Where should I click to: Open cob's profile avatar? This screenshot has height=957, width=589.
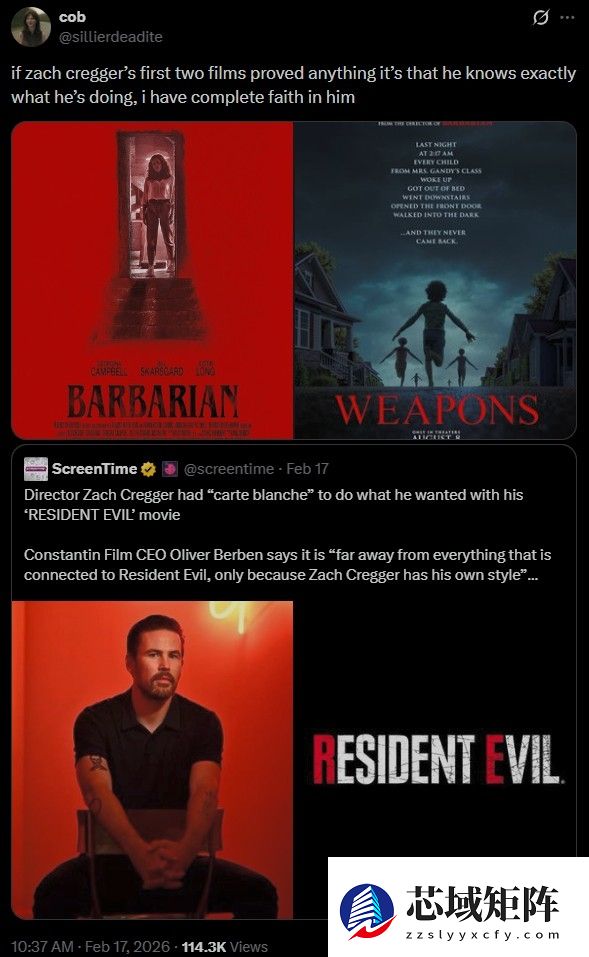click(x=31, y=27)
